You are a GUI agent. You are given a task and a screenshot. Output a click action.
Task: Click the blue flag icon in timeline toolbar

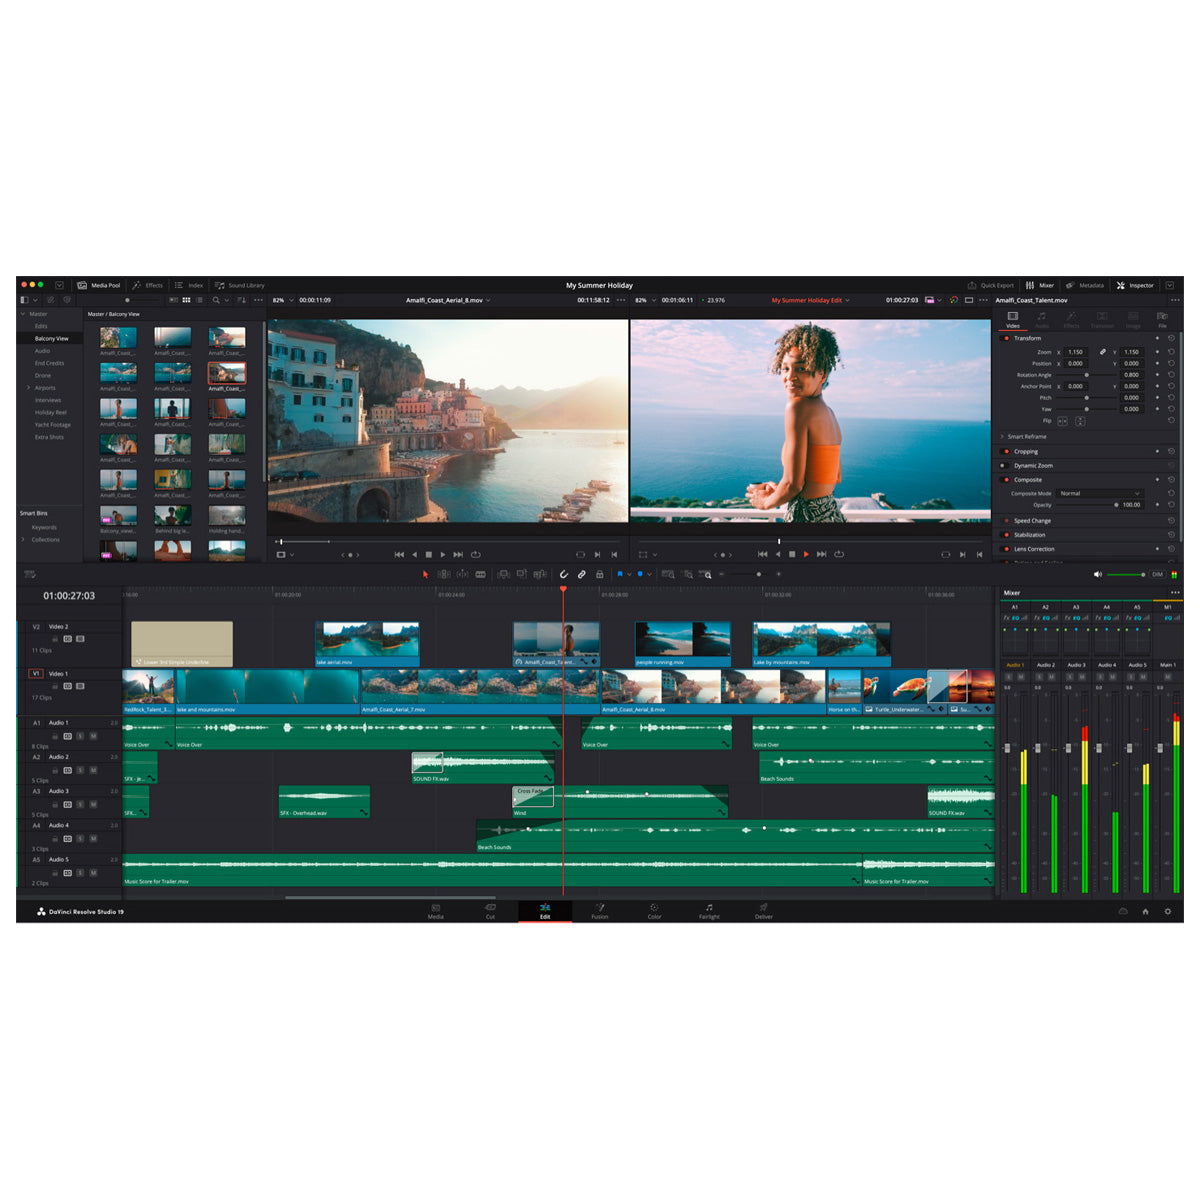619,574
